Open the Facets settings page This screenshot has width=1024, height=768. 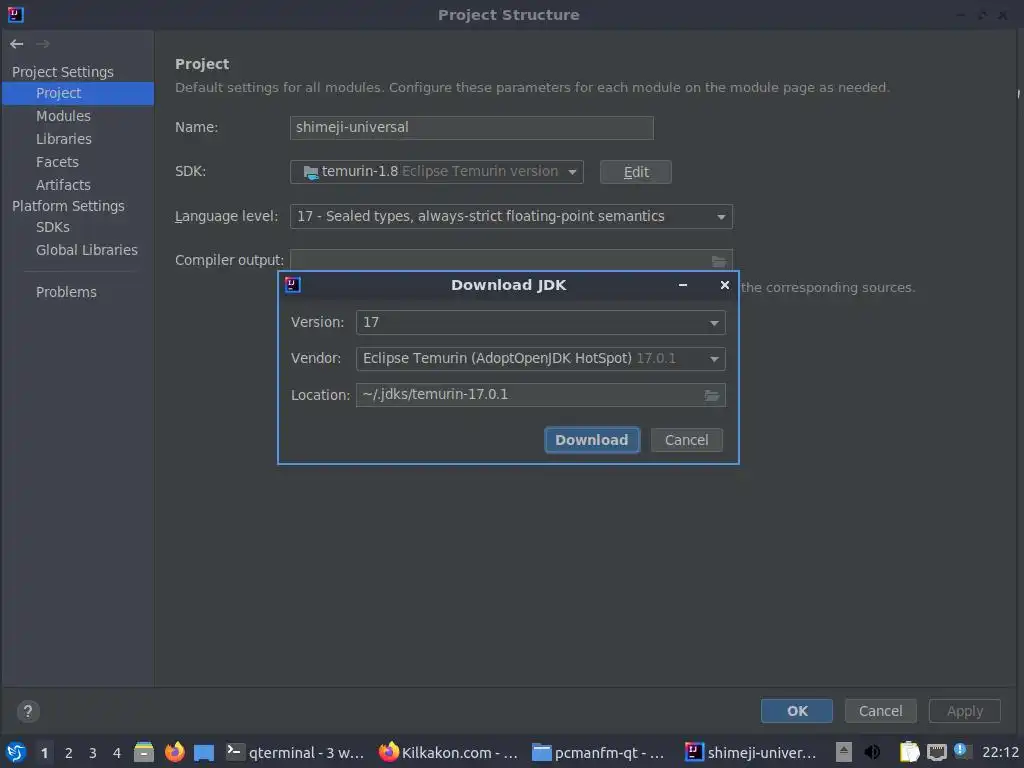[57, 162]
